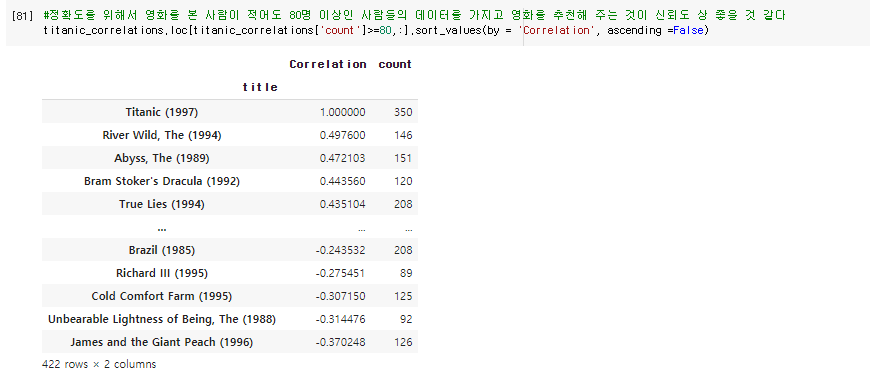Select James and the Giant Peach row label
870x376 pixels.
[x=161, y=342]
